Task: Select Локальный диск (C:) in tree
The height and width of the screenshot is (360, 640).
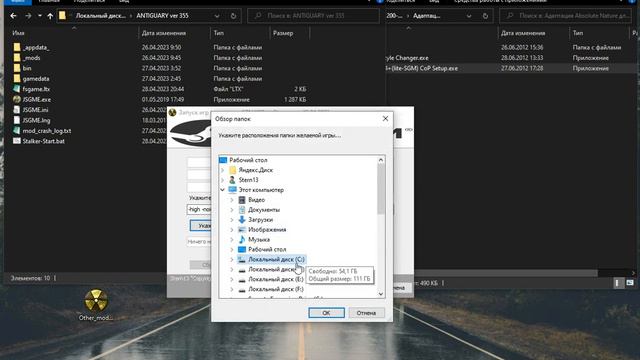Action: point(276,259)
